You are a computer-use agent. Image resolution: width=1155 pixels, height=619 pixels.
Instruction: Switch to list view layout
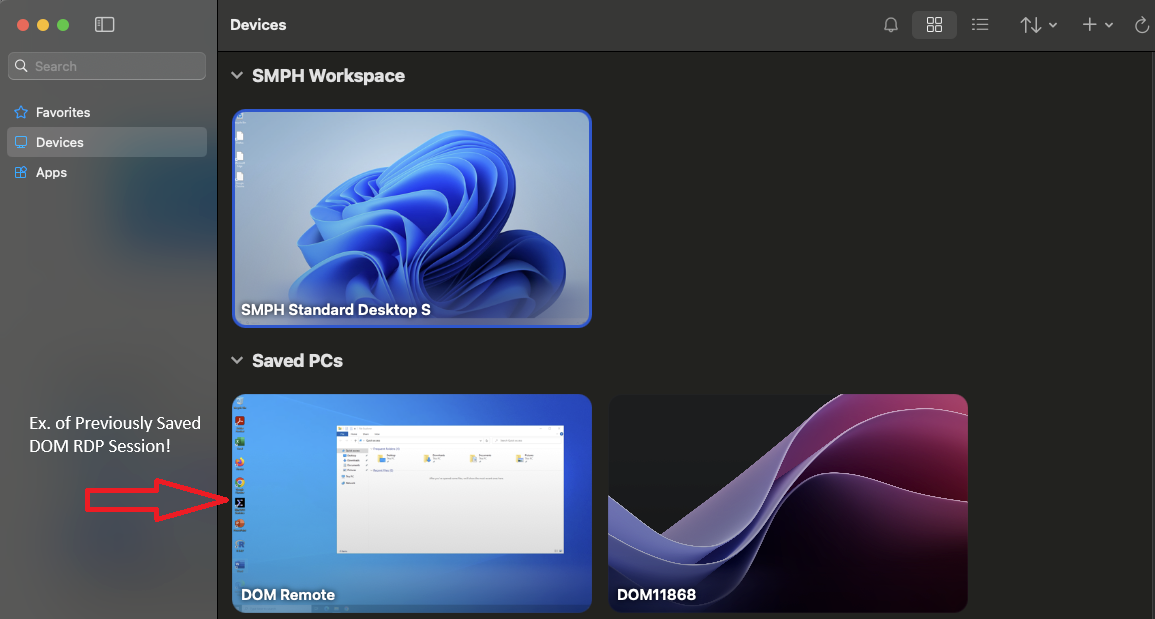tap(980, 25)
